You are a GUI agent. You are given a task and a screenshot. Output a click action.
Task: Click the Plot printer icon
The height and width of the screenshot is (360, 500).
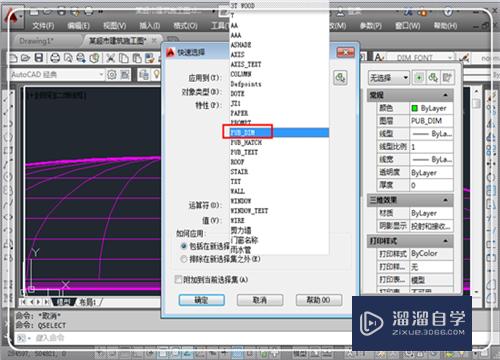point(55,58)
